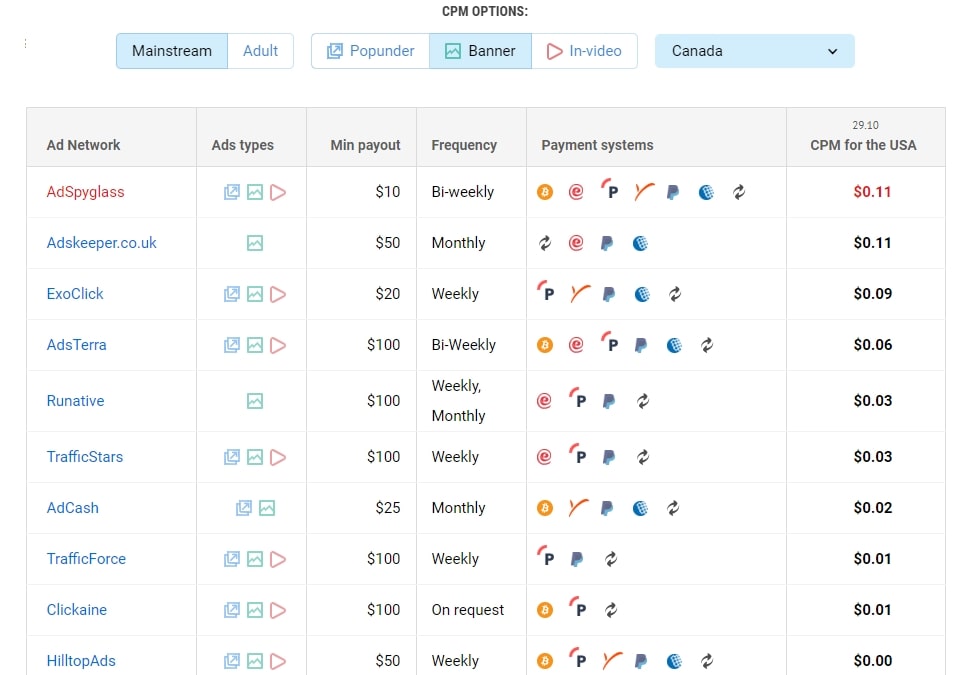The image size is (954, 675).
Task: Open the AdCash network link
Action: point(72,508)
